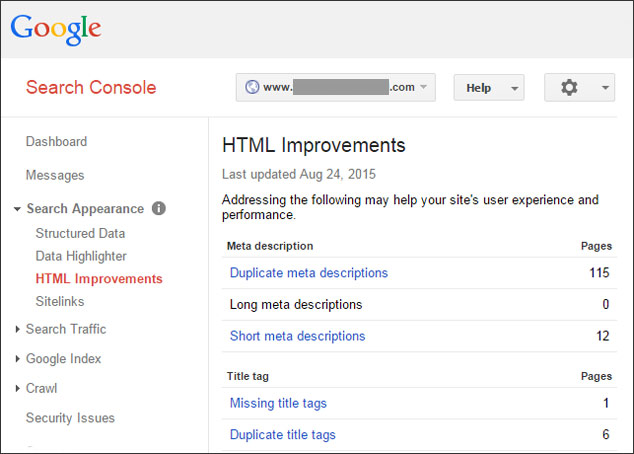
Task: Open the settings gear icon
Action: (569, 87)
